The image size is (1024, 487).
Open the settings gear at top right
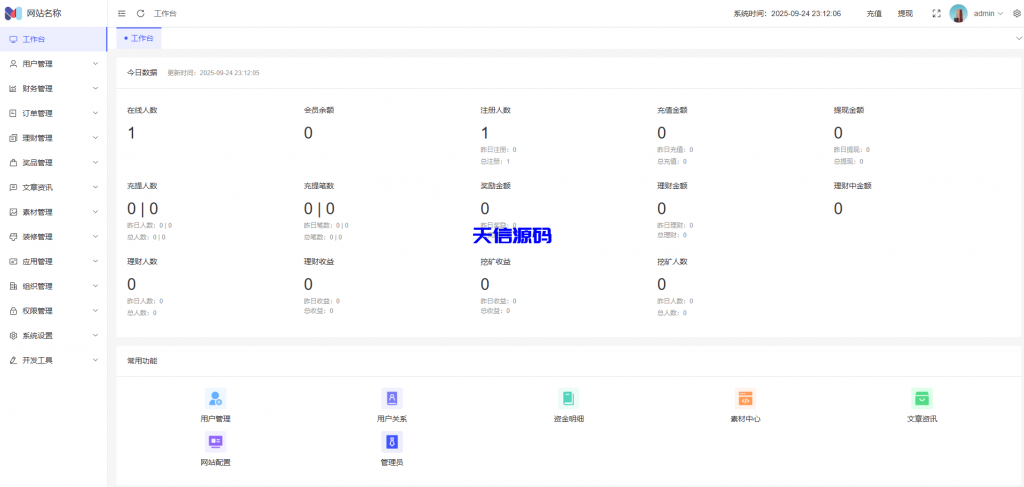tap(1017, 14)
